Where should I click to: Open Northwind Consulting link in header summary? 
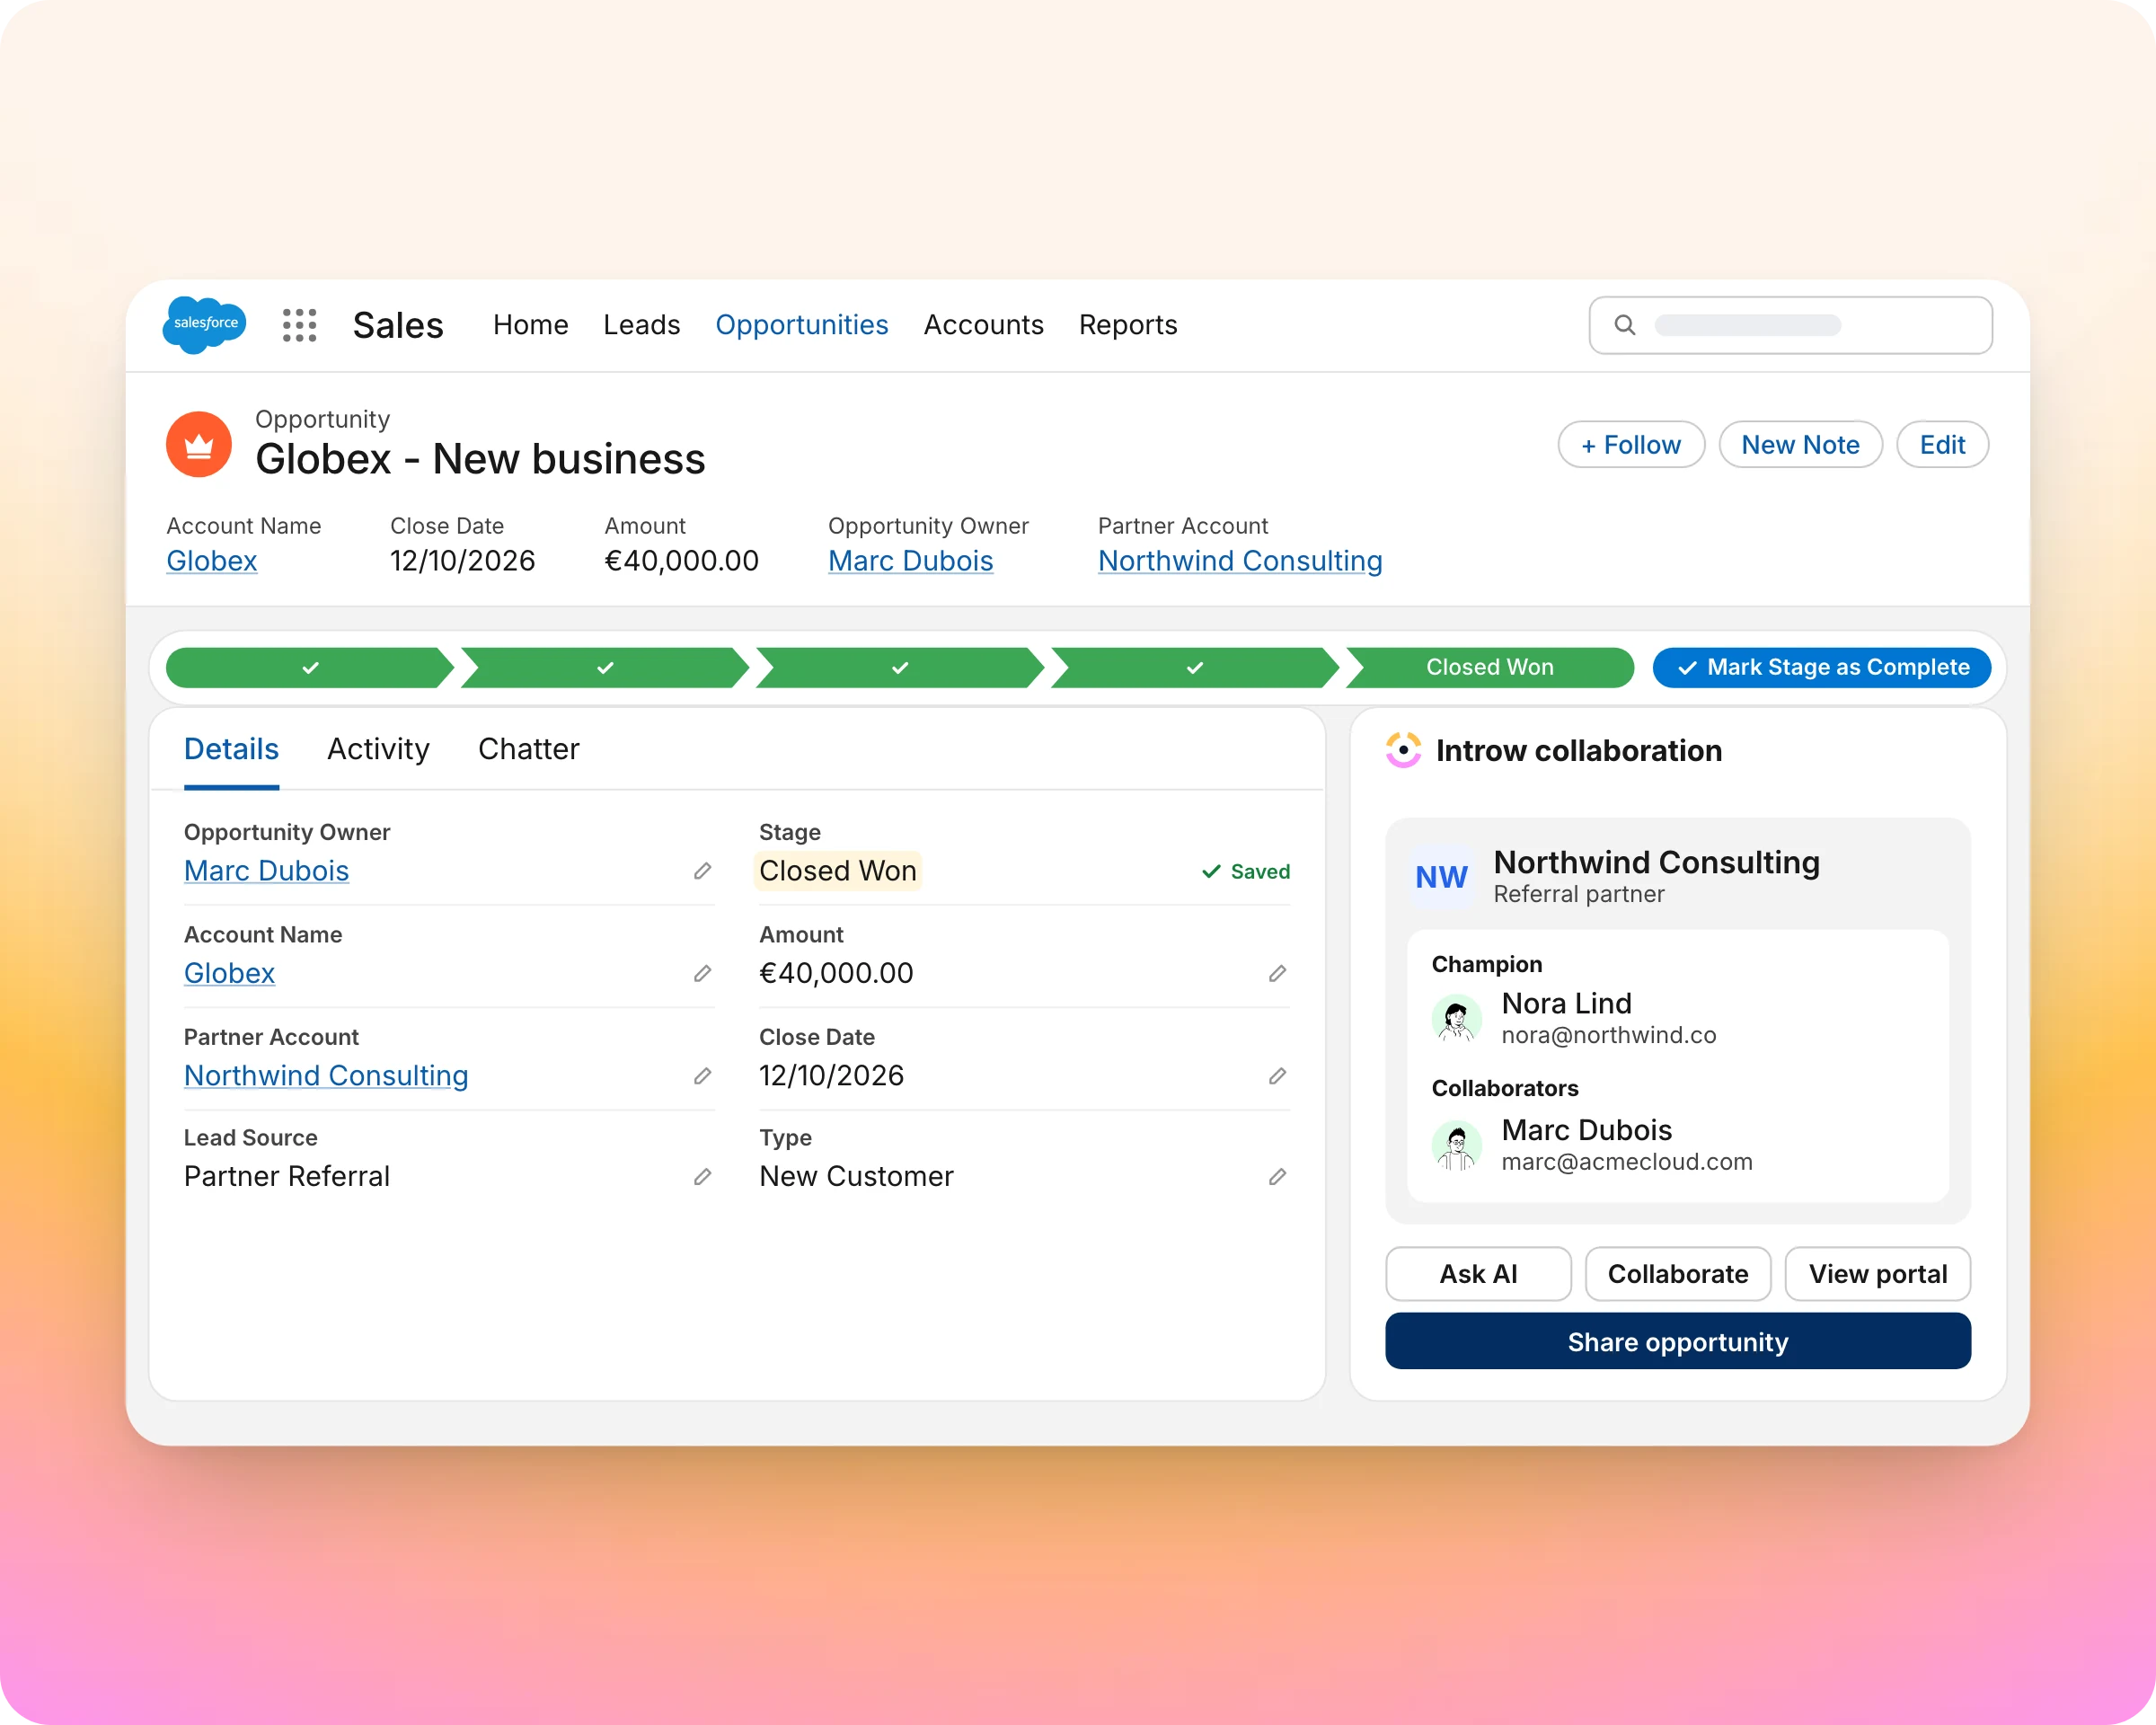click(1240, 561)
